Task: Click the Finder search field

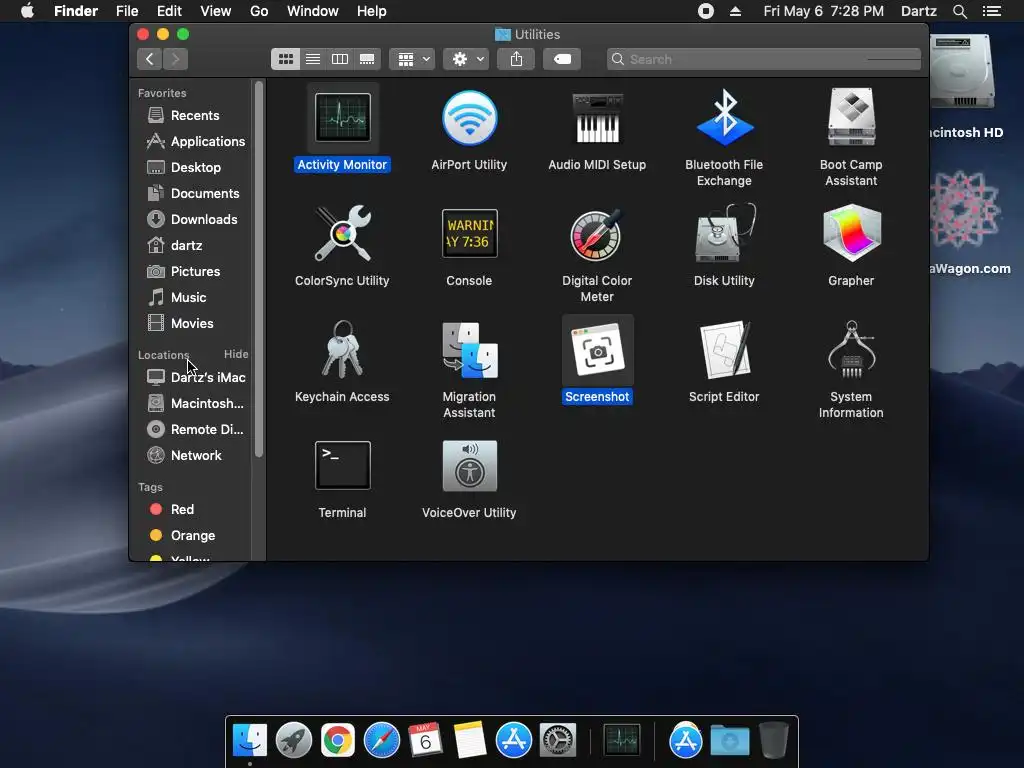Action: point(763,59)
